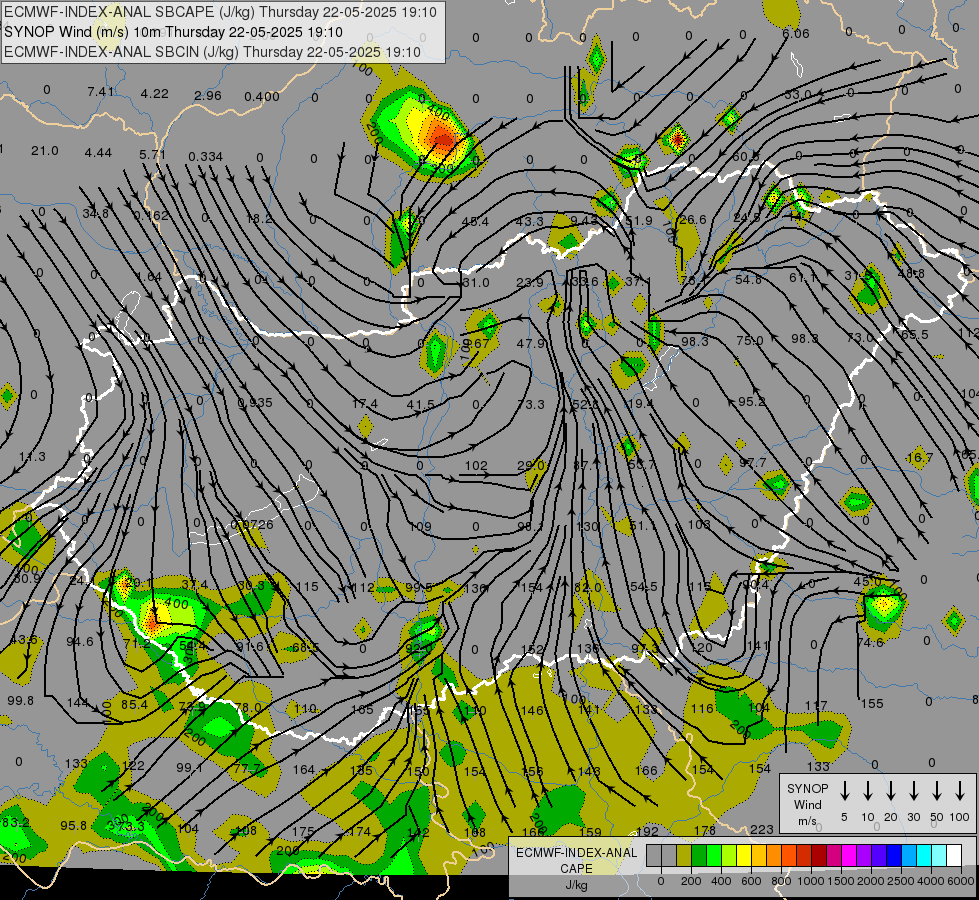Image resolution: width=979 pixels, height=900 pixels.
Task: Click the wind arrow above the 10 m/s label
Action: click(x=868, y=791)
